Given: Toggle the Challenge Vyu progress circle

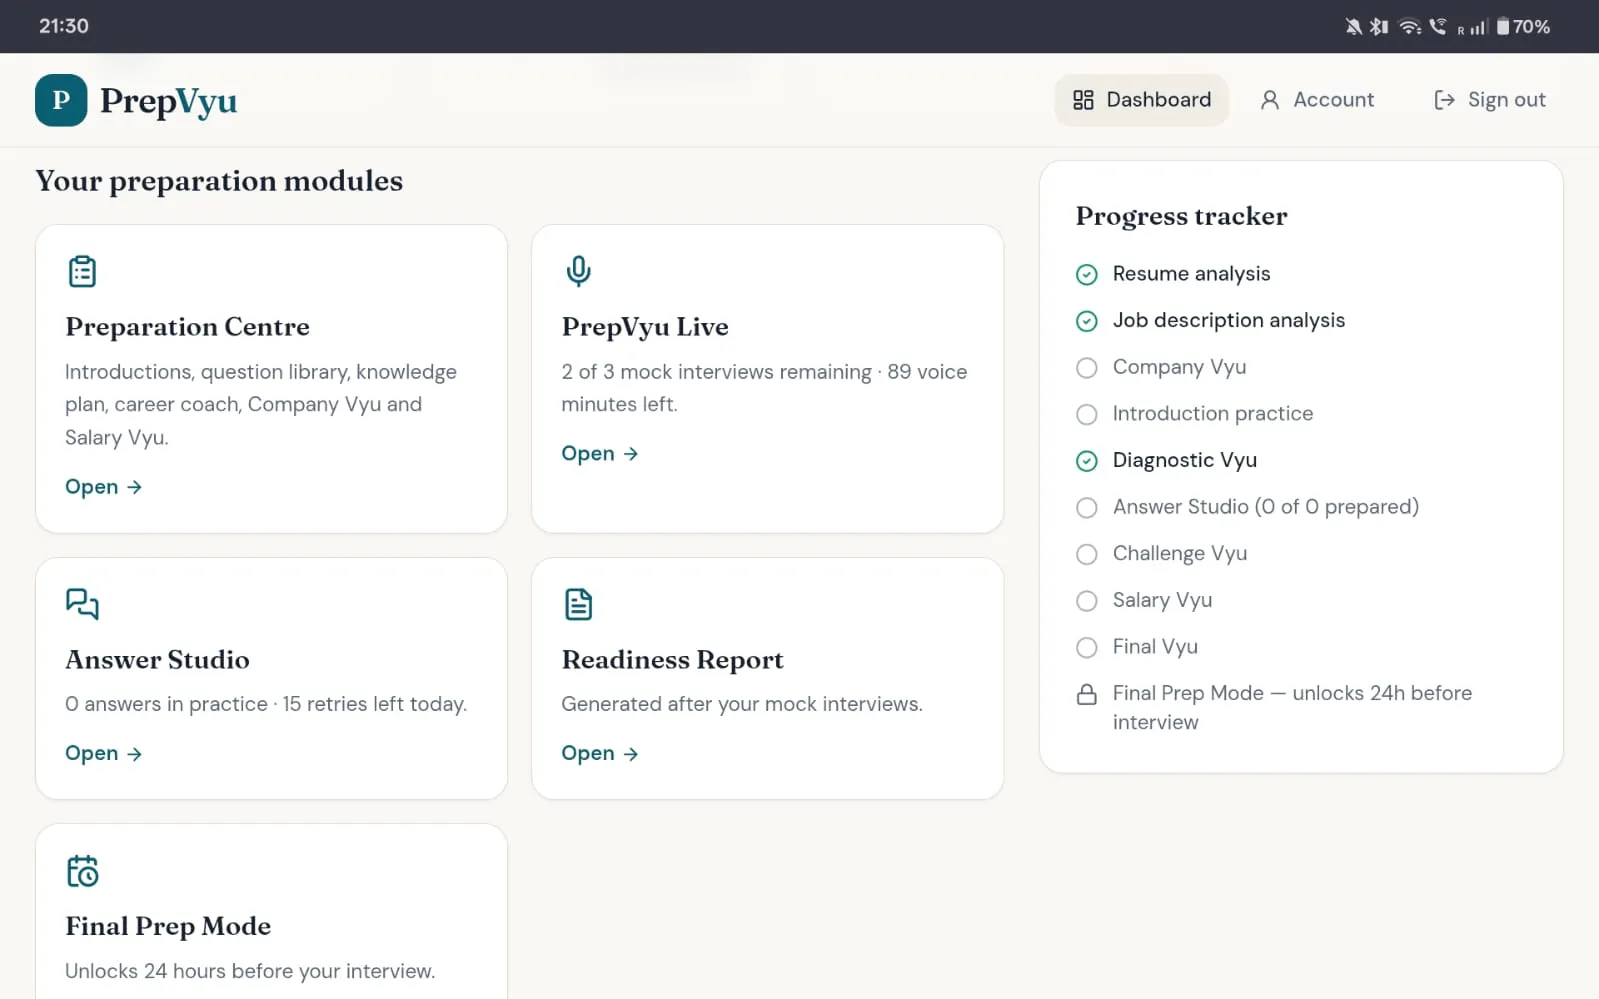Looking at the screenshot, I should (x=1086, y=554).
